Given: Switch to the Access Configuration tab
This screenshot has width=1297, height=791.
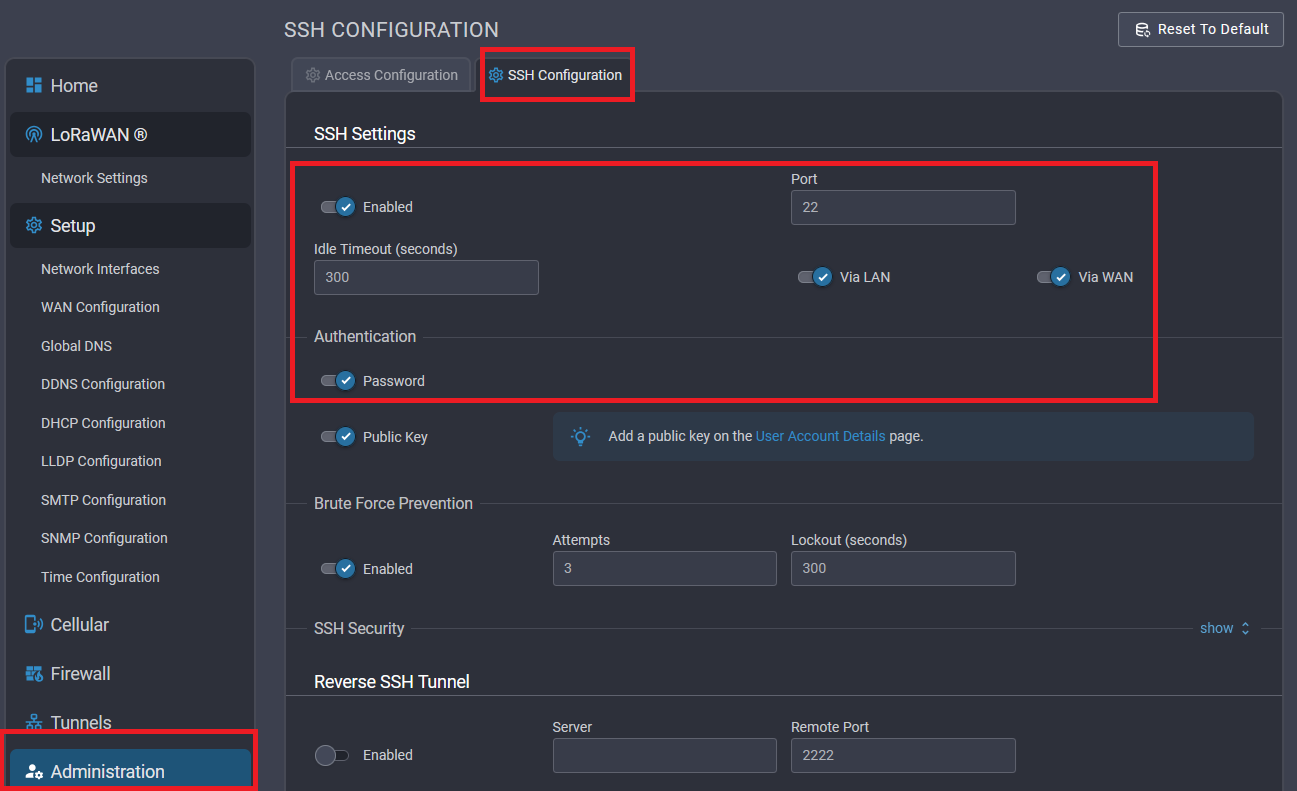Looking at the screenshot, I should coord(381,76).
